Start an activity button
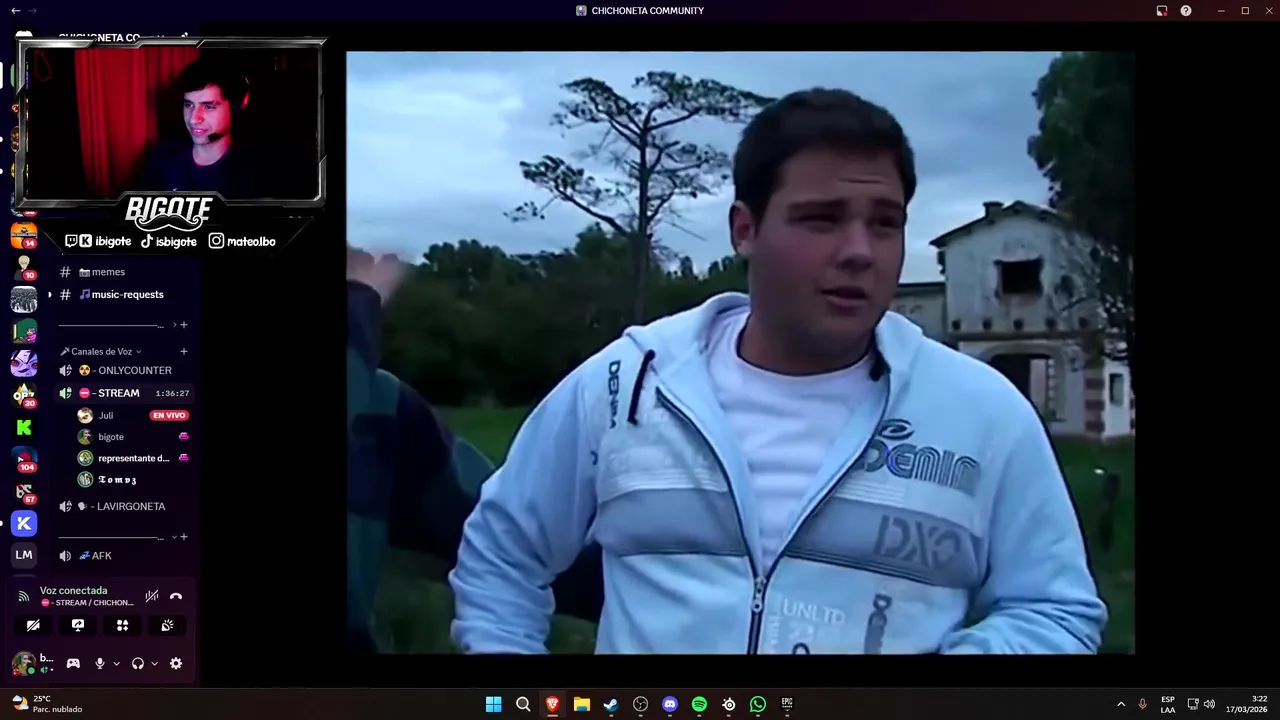The width and height of the screenshot is (1280, 720). coord(122,625)
